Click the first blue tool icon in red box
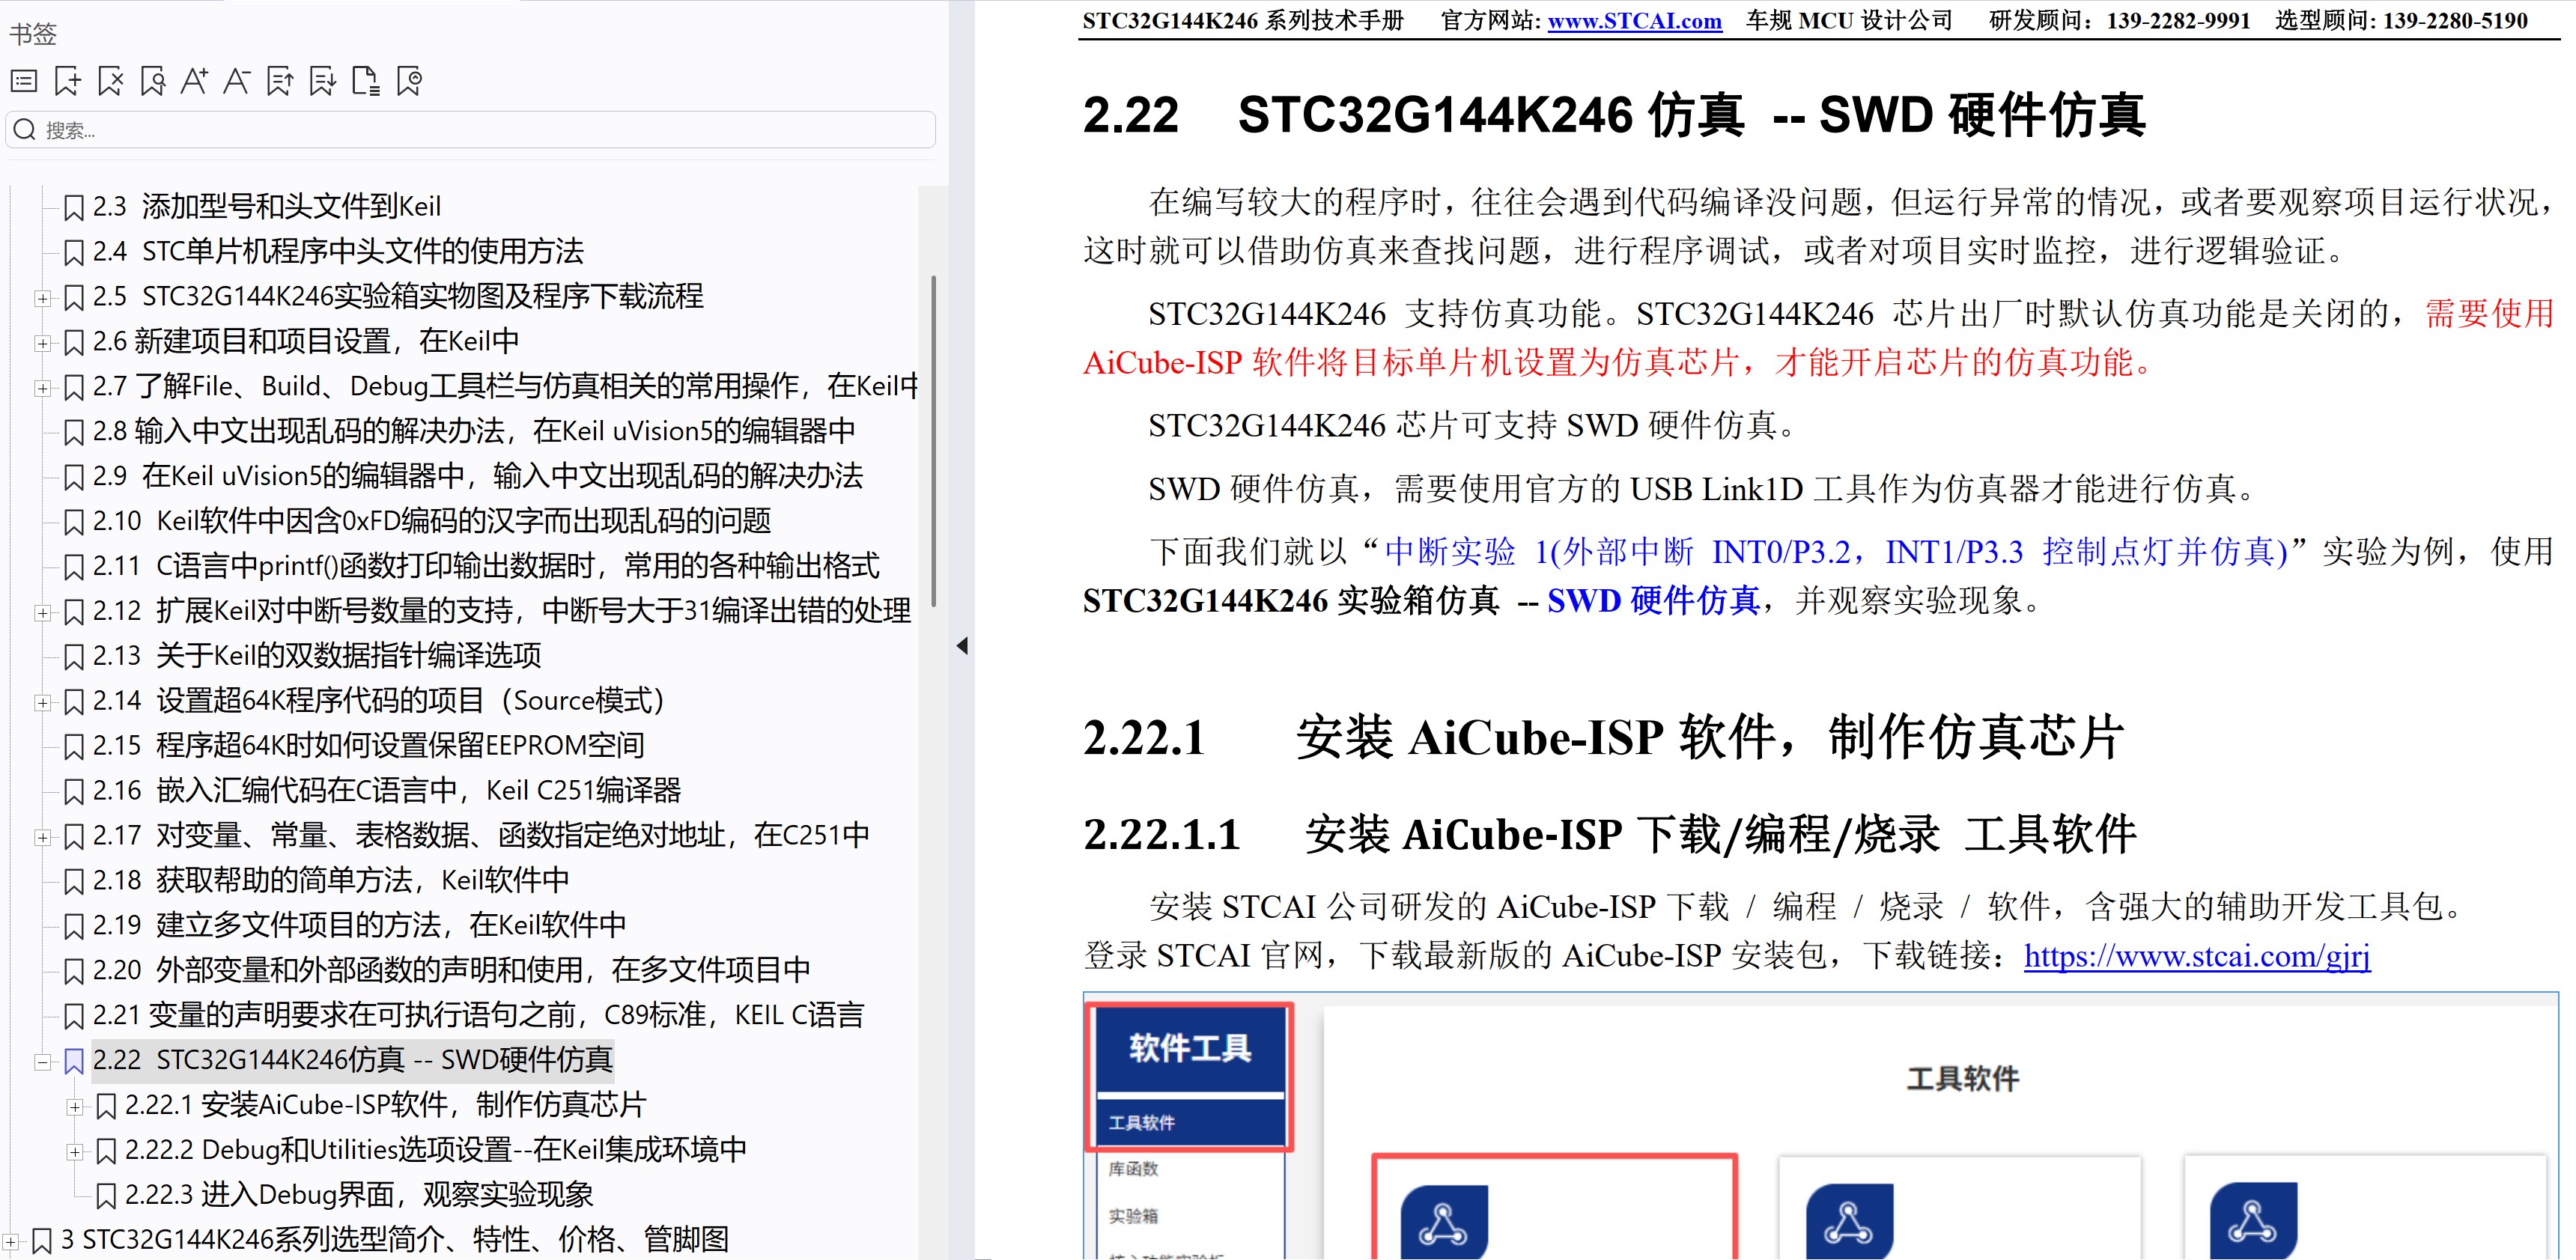 1444,1221
